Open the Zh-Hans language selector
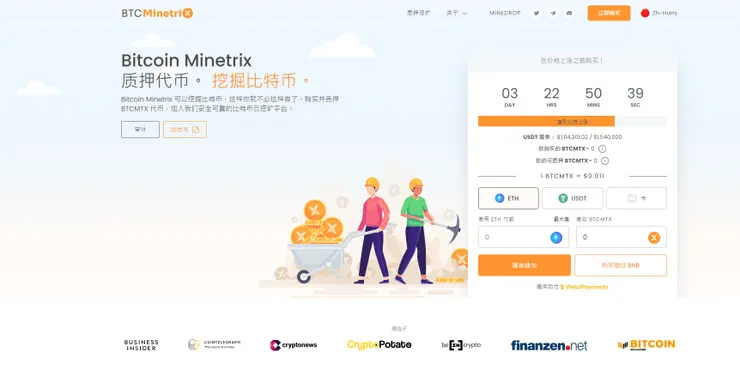Image resolution: width=740 pixels, height=375 pixels. (659, 13)
